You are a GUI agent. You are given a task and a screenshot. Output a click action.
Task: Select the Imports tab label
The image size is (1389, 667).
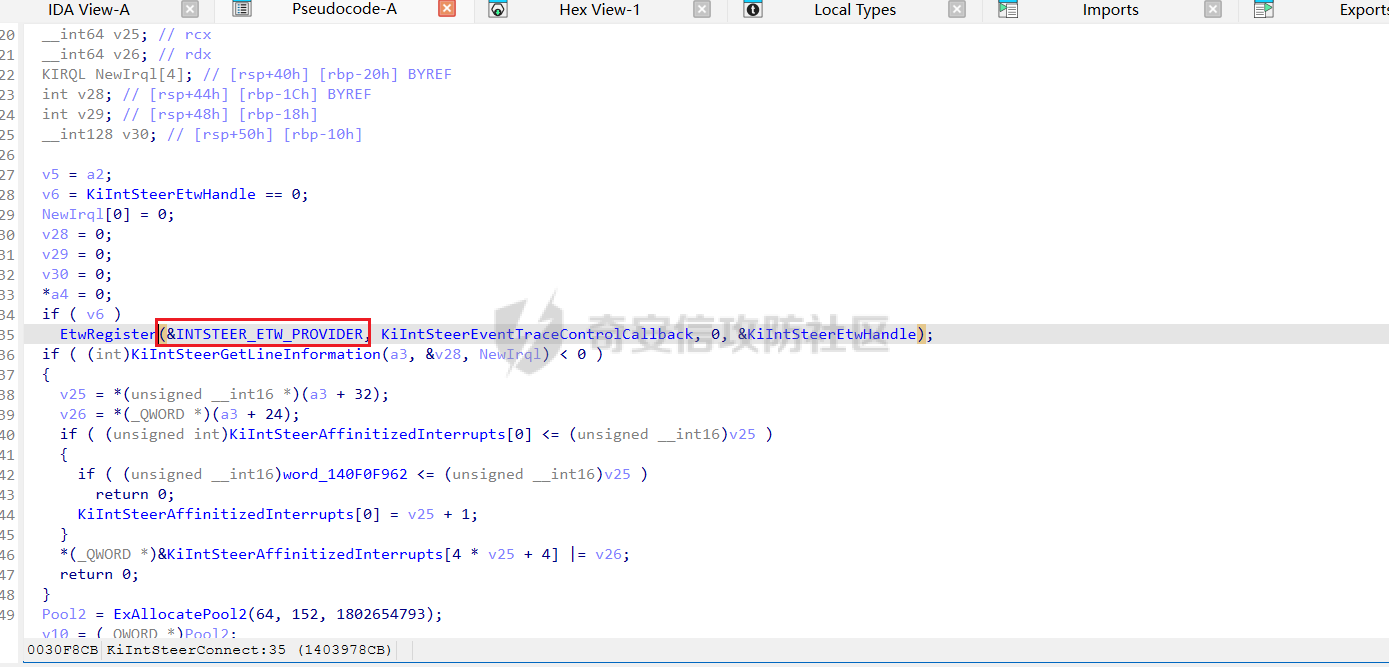coord(1110,10)
